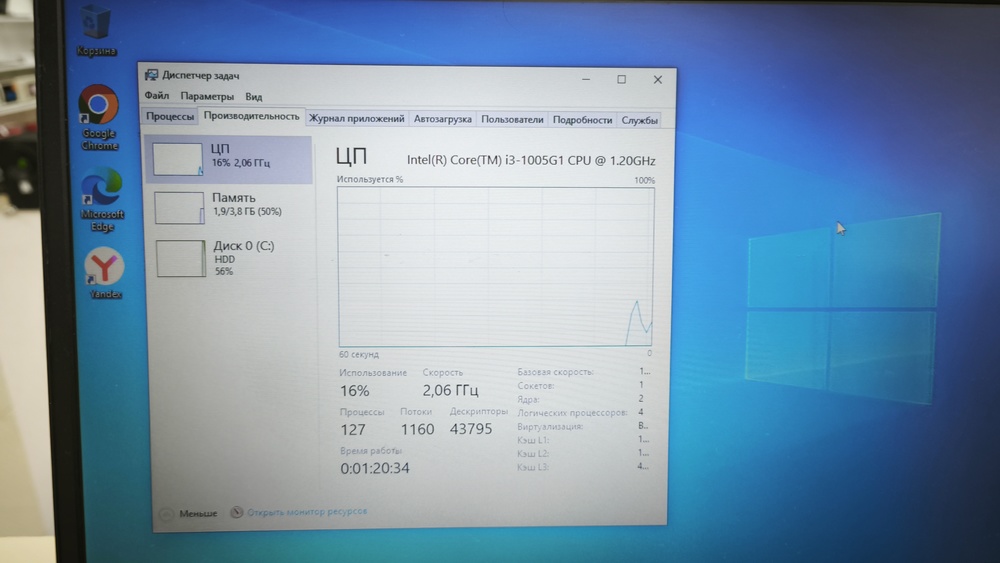Screen dimensions: 1000x563
Task: Click the processor name Intel Core i3-1005G1
Action: [x=531, y=160]
